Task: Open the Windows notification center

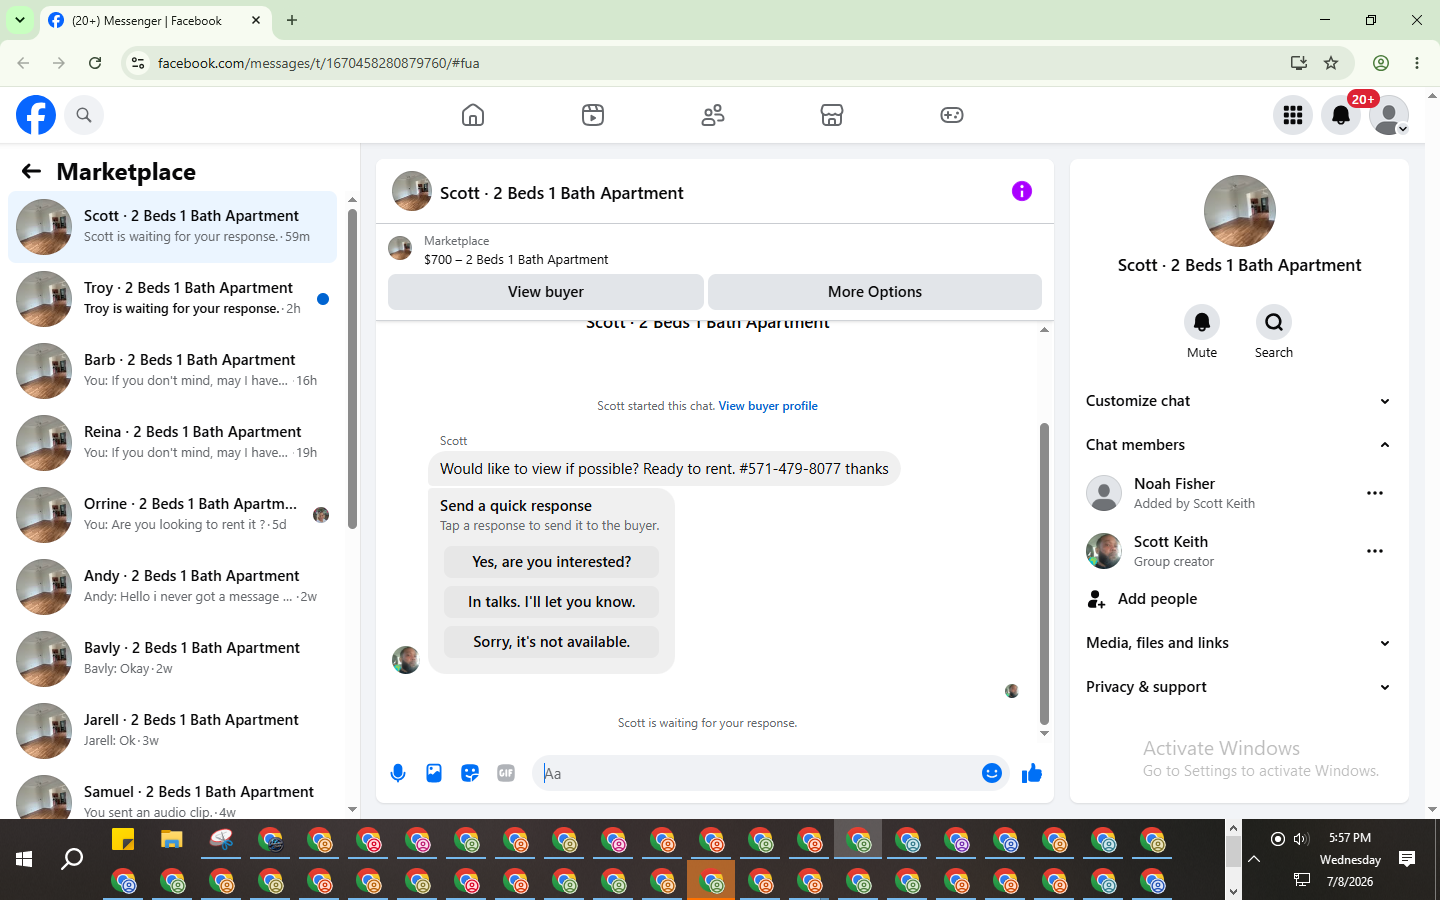Action: tap(1407, 859)
